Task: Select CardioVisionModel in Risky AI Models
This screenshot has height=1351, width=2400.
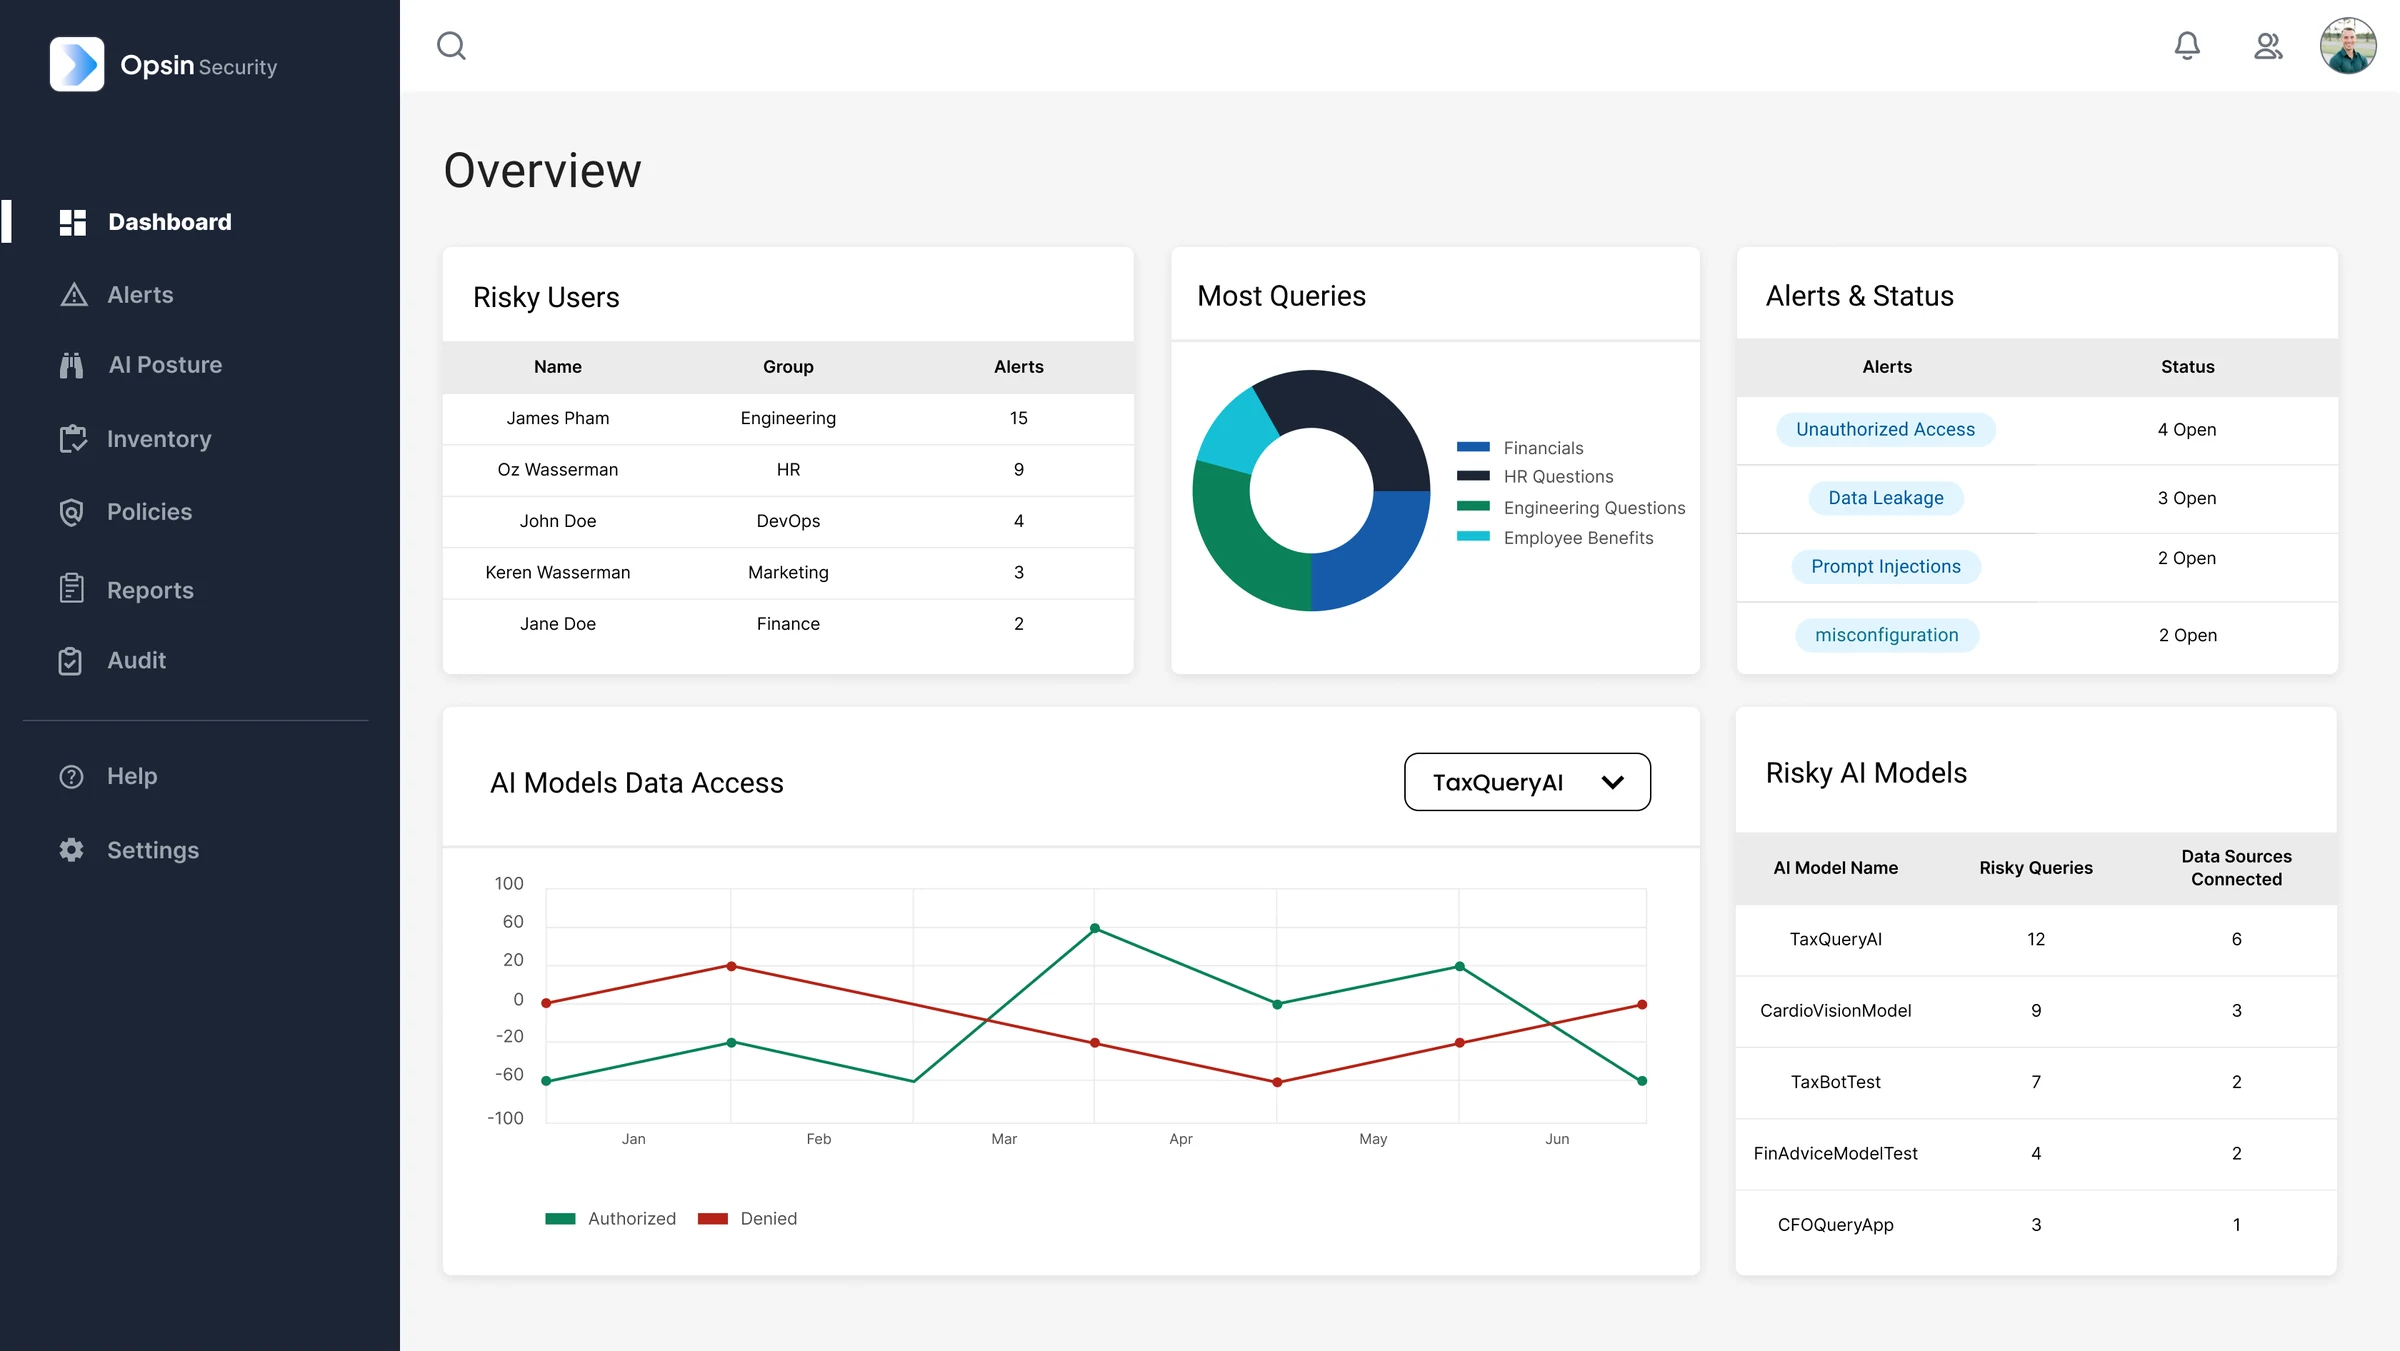Action: click(1836, 1010)
